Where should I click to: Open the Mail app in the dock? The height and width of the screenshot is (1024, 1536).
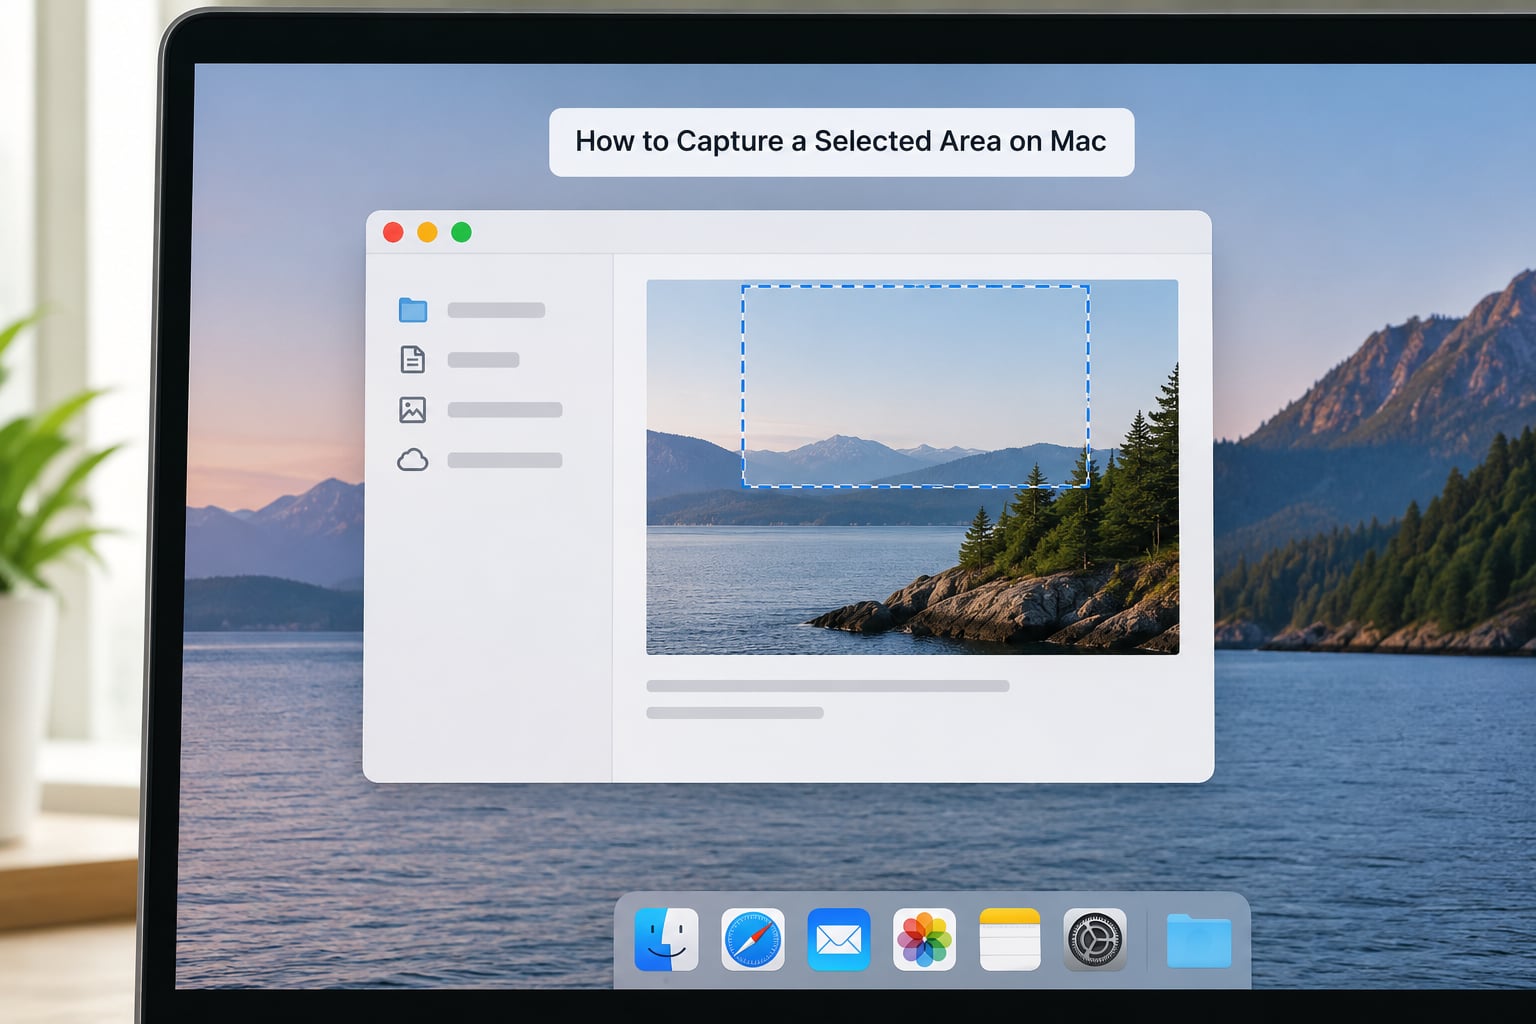[x=839, y=940]
